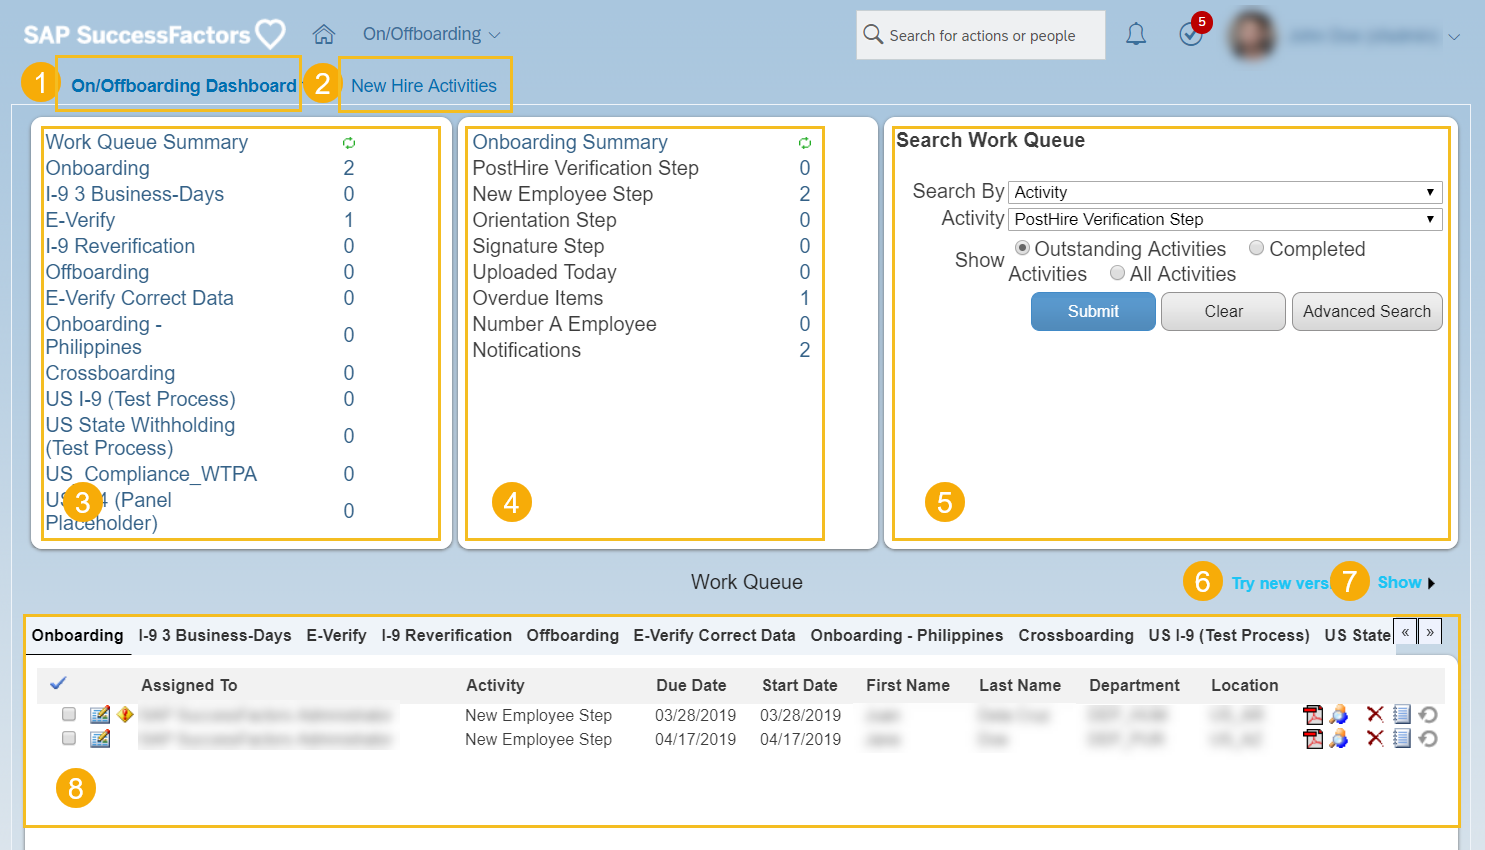Click the red X delete icon in 04/17/2019 row
1485x850 pixels.
pyautogui.click(x=1375, y=738)
